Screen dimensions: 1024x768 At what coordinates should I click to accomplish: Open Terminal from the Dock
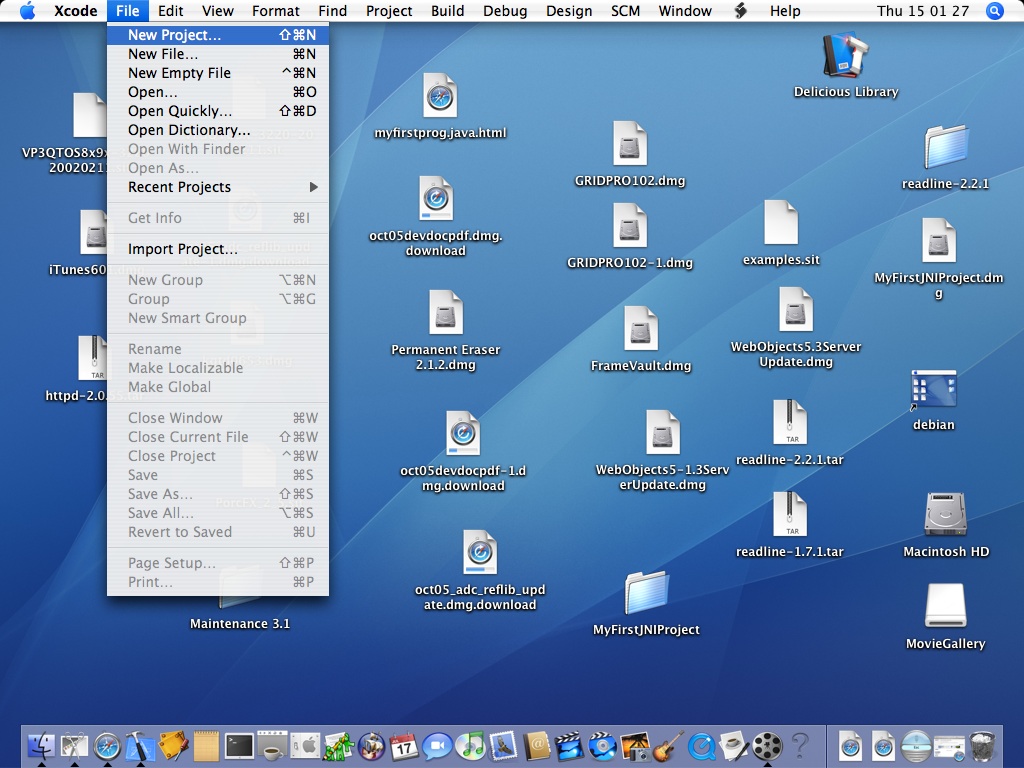click(239, 745)
